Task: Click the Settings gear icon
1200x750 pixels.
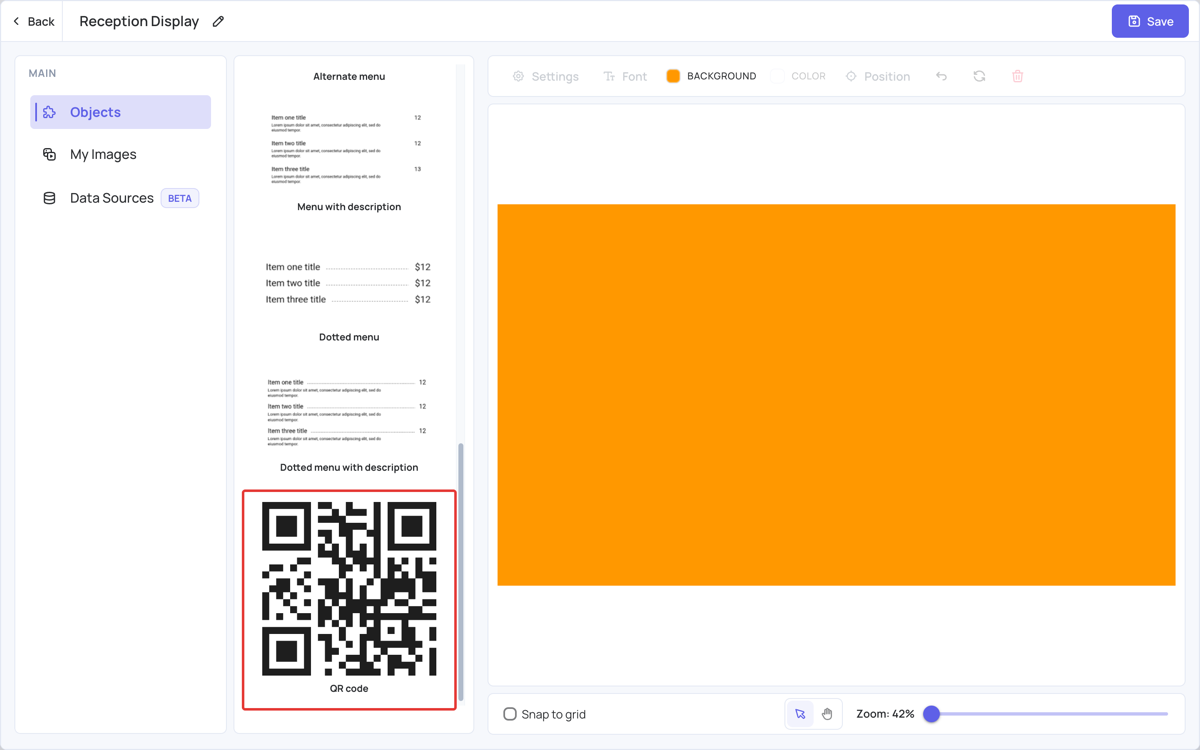Action: click(518, 76)
